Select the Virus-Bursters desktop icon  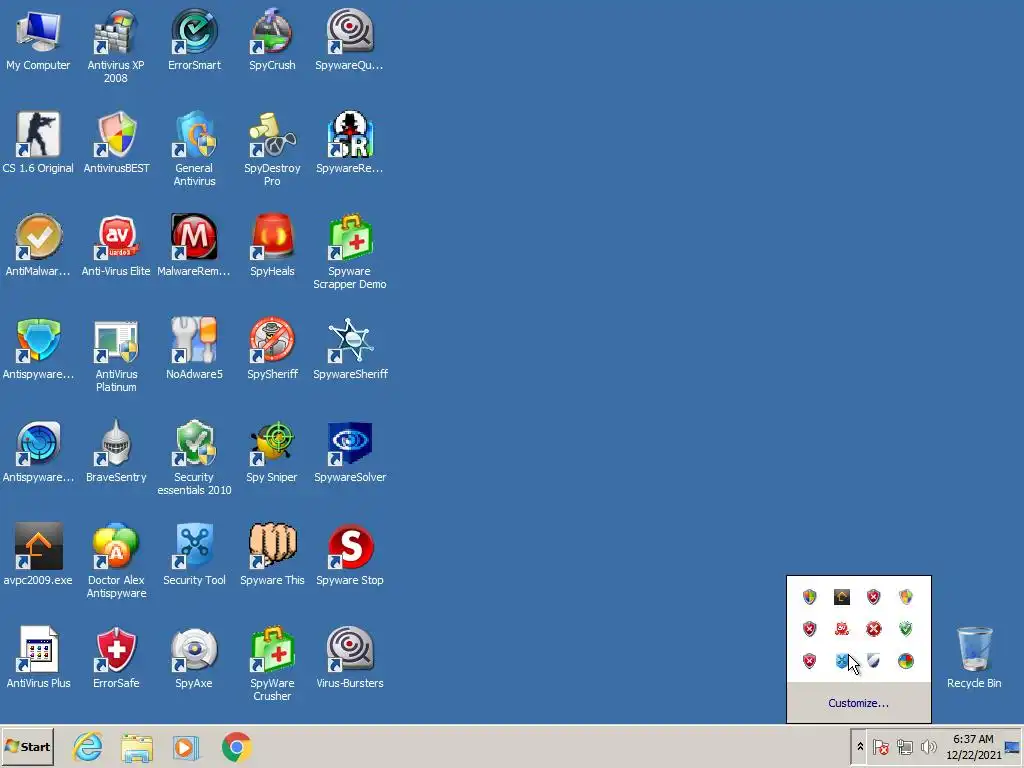pyautogui.click(x=349, y=658)
